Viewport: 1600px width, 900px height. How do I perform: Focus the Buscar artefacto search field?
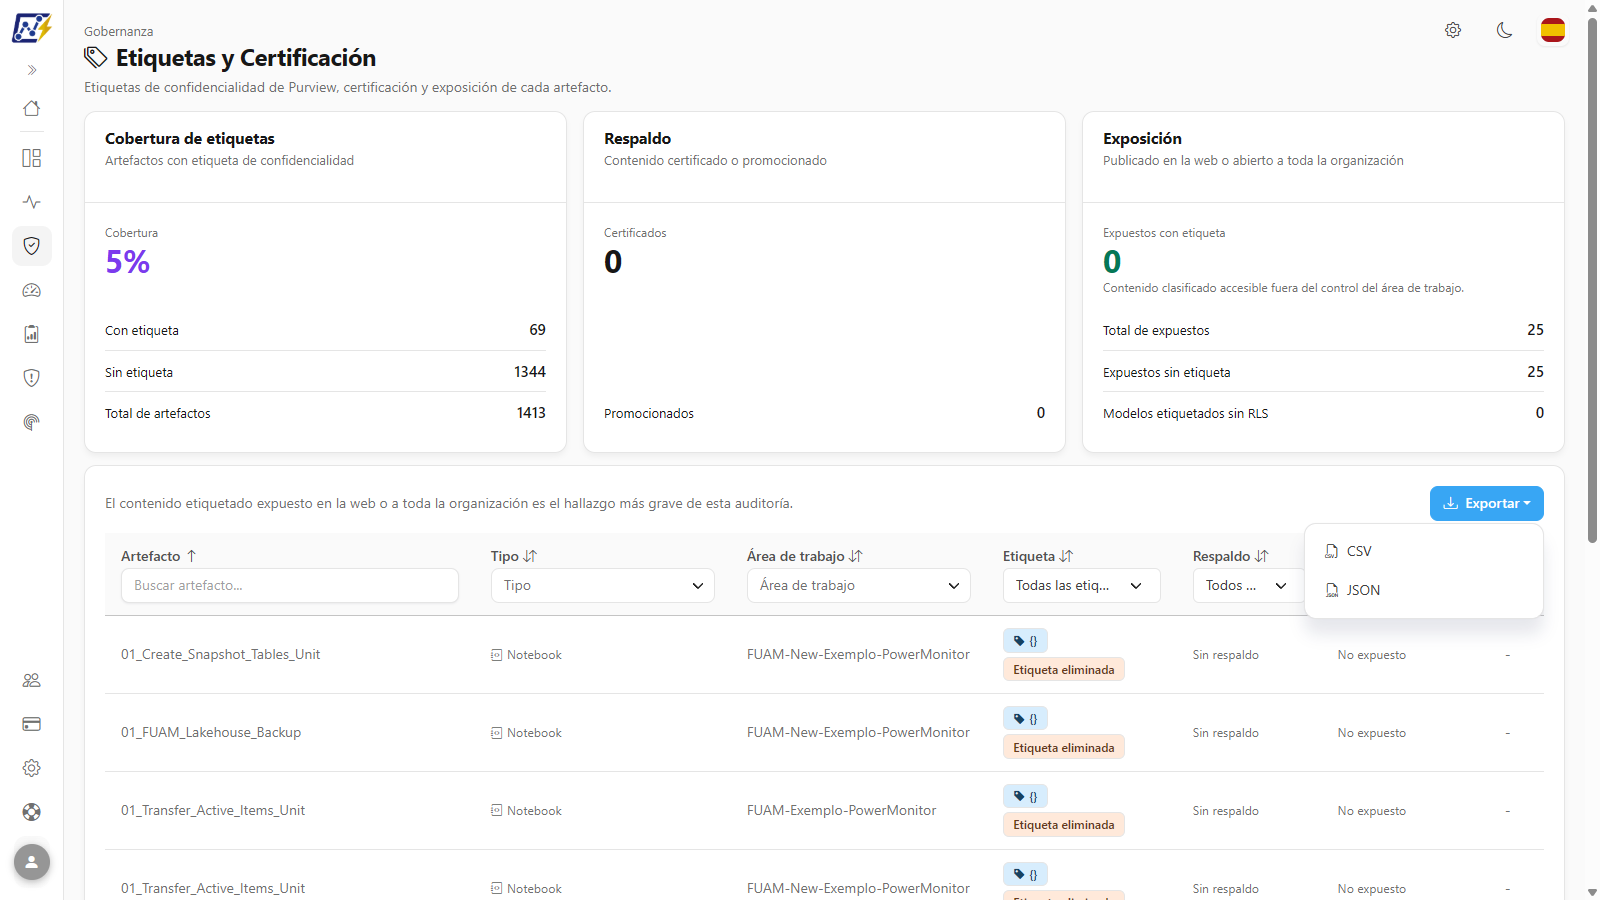pyautogui.click(x=290, y=586)
